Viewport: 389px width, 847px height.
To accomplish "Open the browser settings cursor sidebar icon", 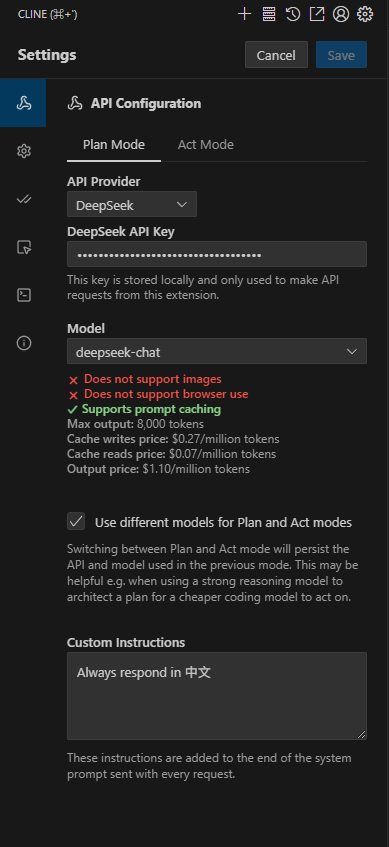I will 24,247.
